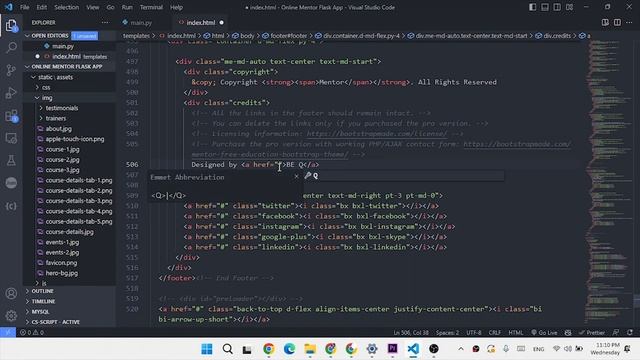Open File Explorer from taskbar
Image resolution: width=640 pixels, height=360 pixels.
coord(310,349)
